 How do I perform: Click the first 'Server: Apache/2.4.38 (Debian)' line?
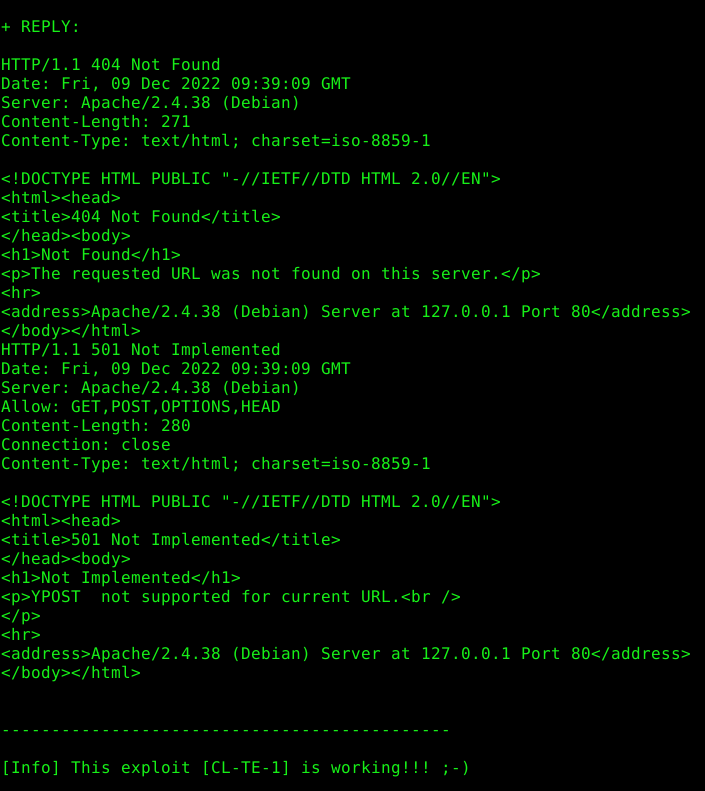(150, 103)
